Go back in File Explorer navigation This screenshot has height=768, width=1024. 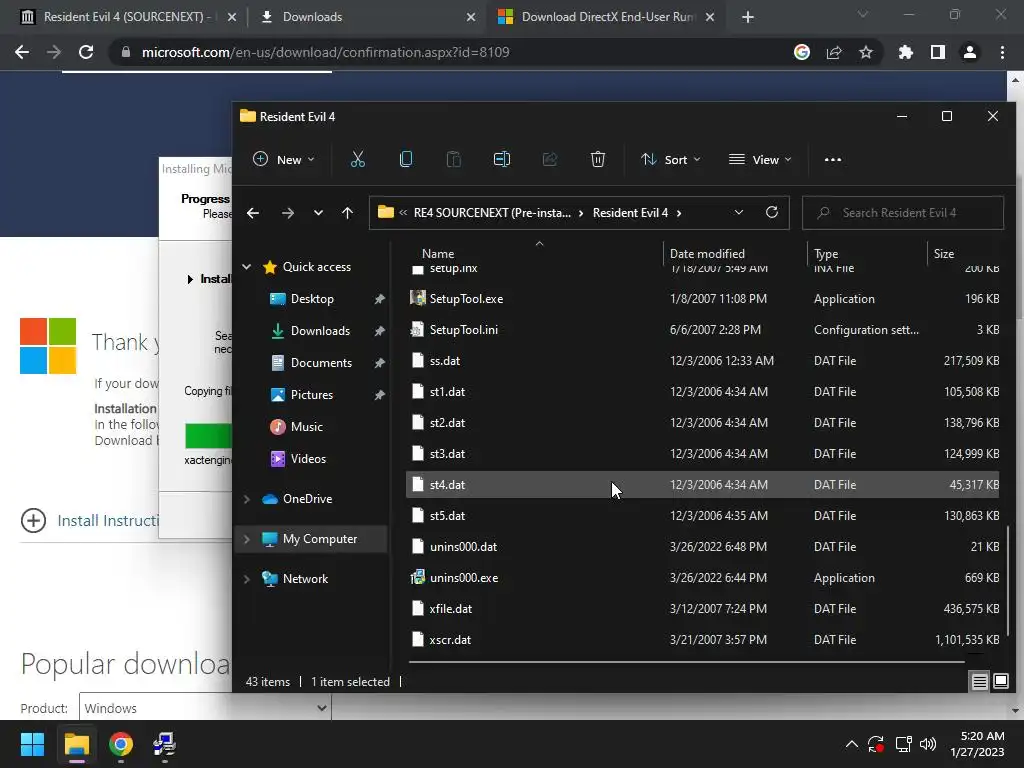253,213
